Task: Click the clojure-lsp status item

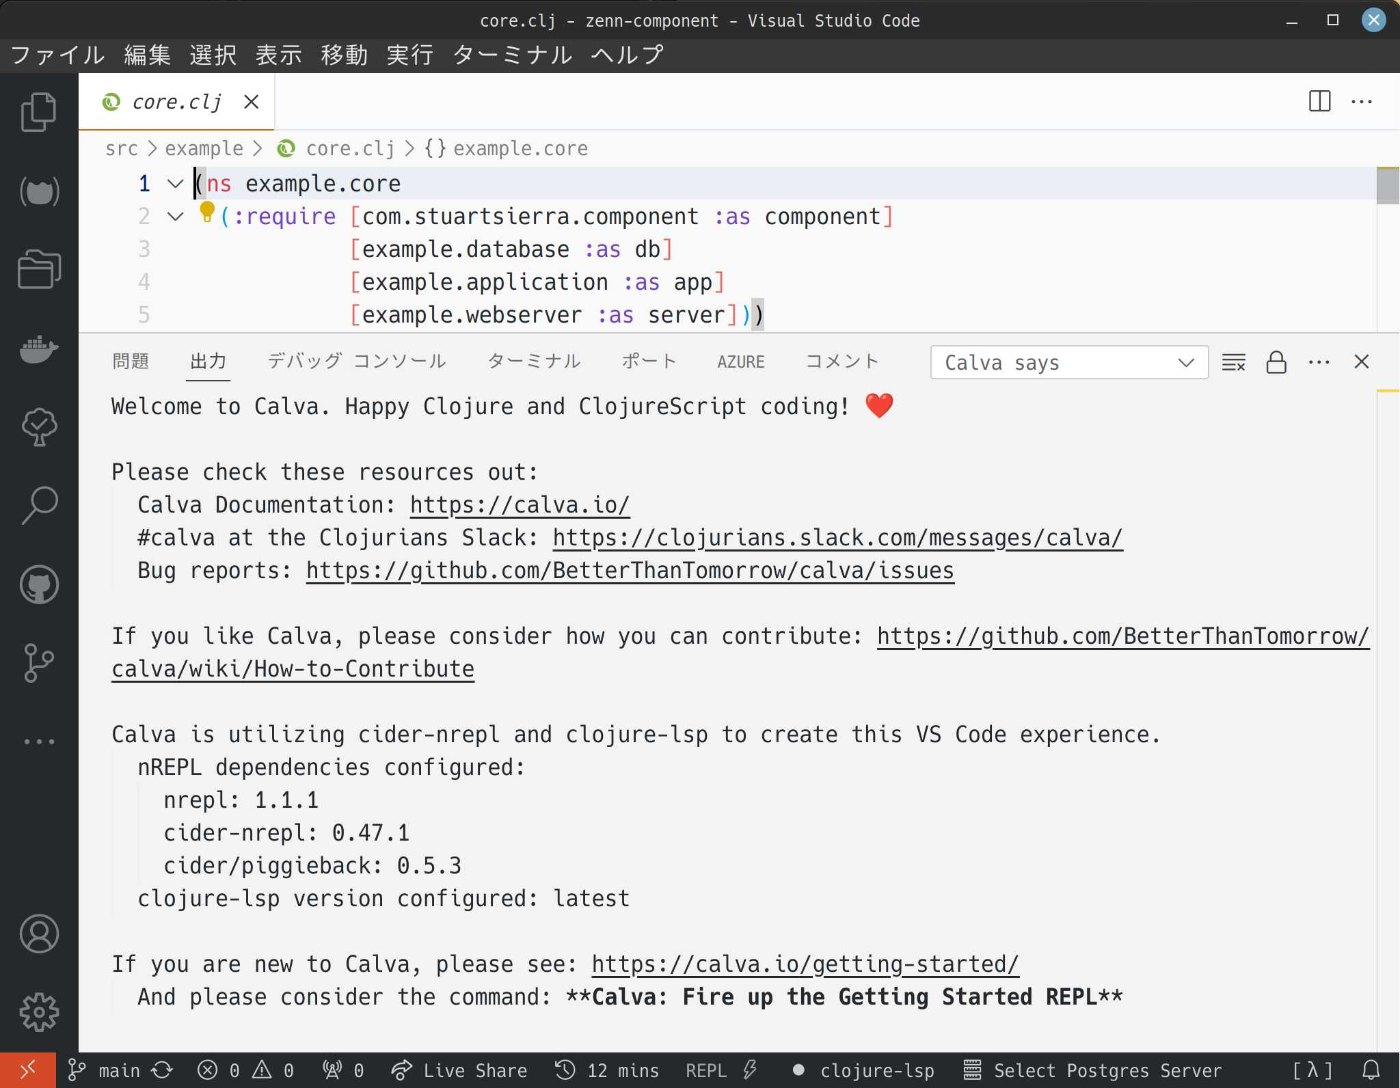Action: tap(863, 1070)
